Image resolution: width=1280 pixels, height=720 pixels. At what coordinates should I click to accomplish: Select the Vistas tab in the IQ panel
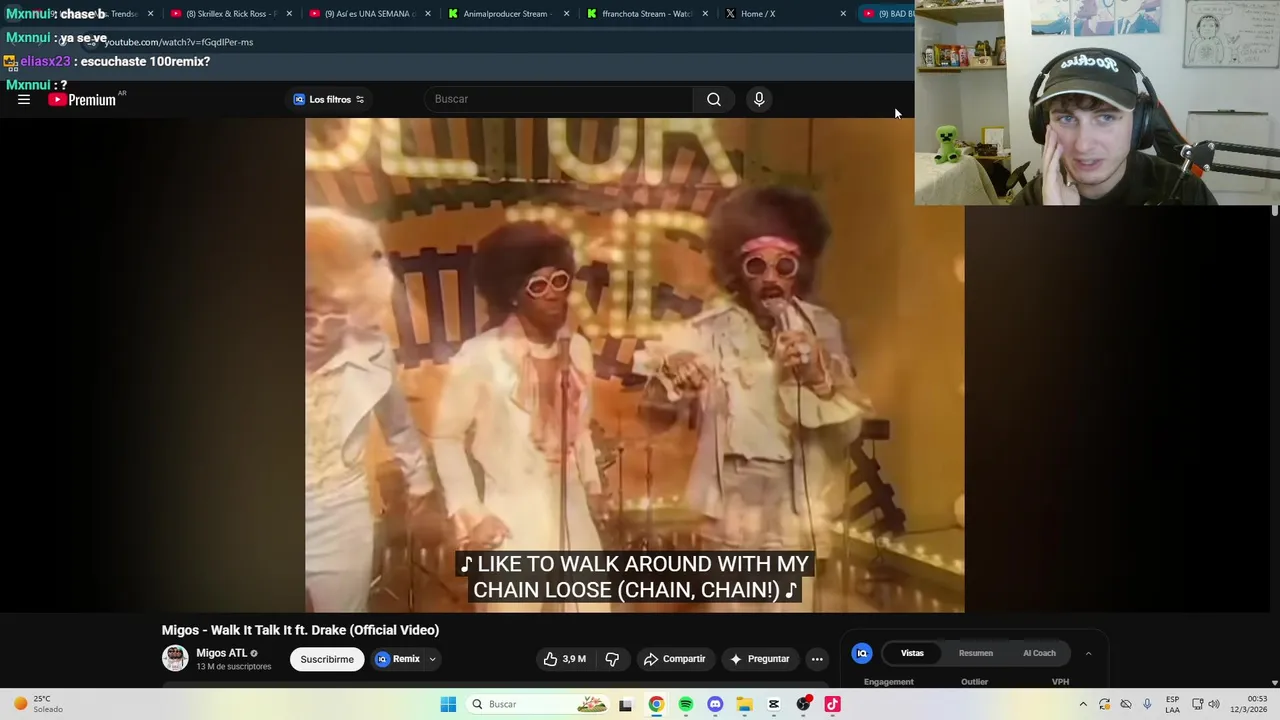tap(912, 653)
